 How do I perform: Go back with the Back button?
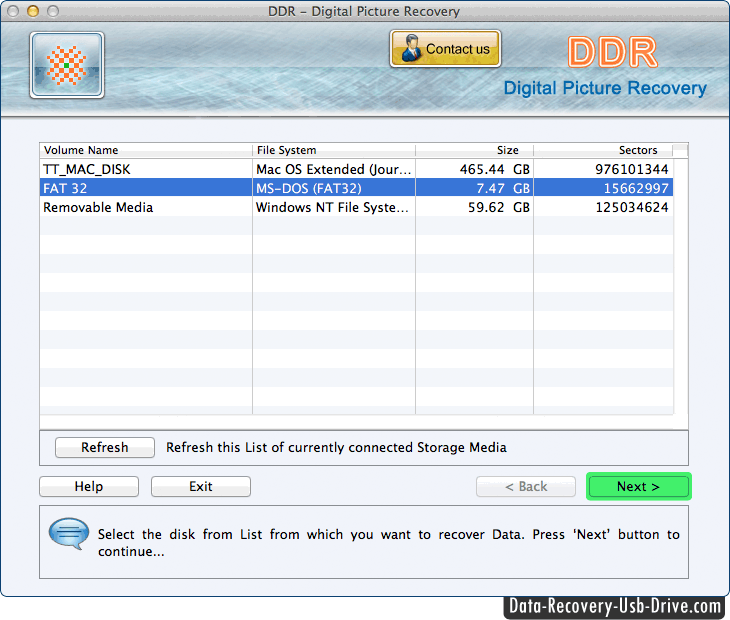[526, 486]
